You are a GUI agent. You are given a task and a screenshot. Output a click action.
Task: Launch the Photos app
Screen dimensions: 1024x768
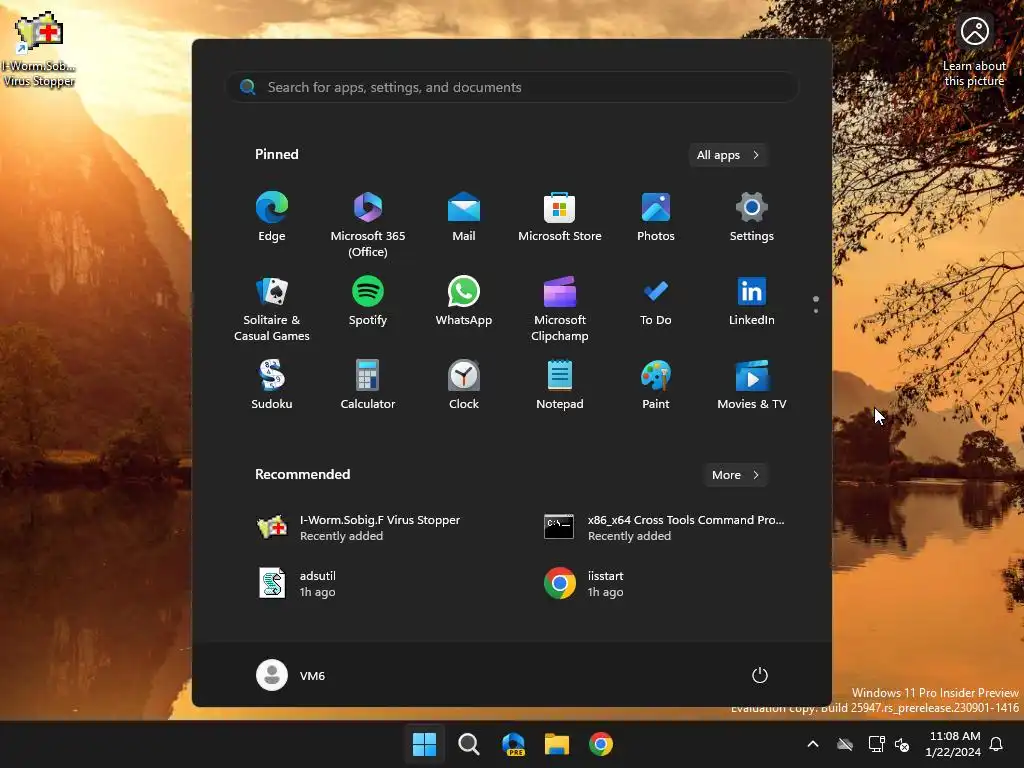coord(656,217)
